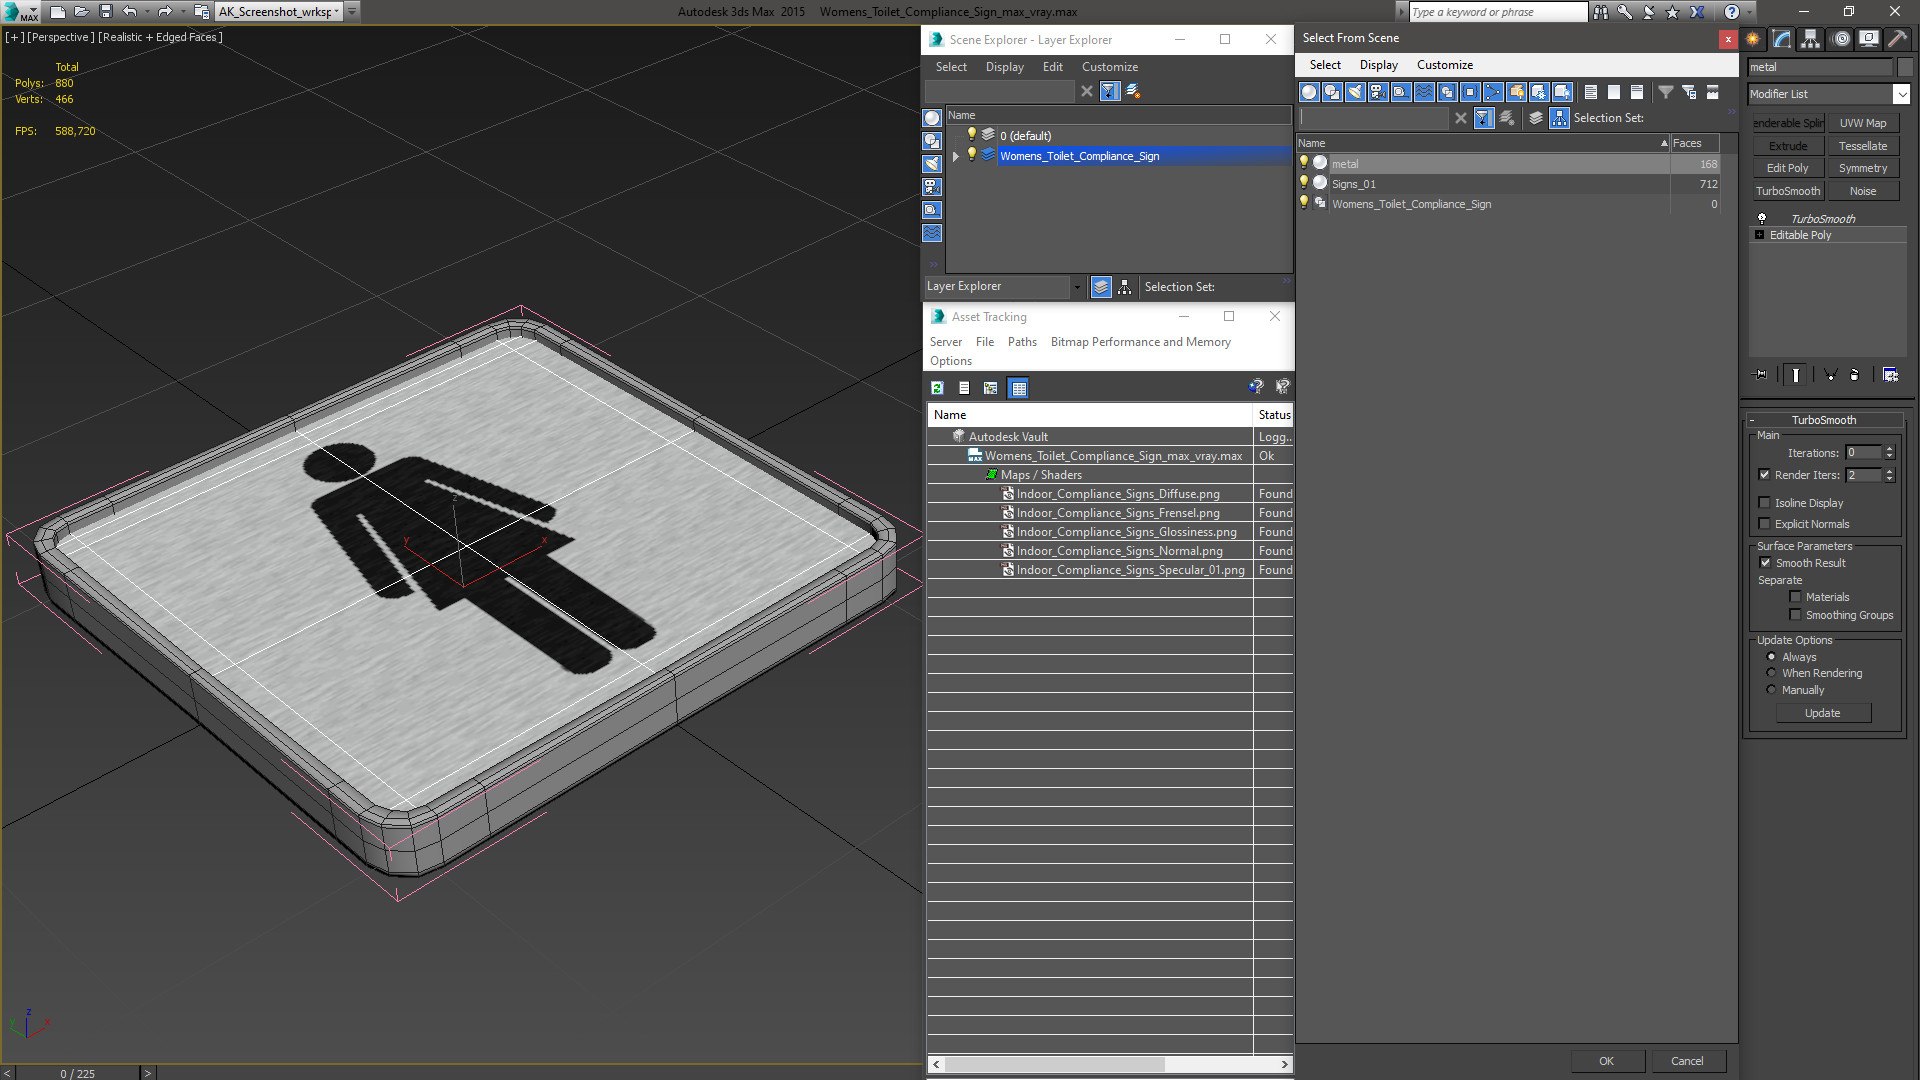Open the Paths menu in Asset Tracking
The height and width of the screenshot is (1080, 1920).
[1021, 342]
